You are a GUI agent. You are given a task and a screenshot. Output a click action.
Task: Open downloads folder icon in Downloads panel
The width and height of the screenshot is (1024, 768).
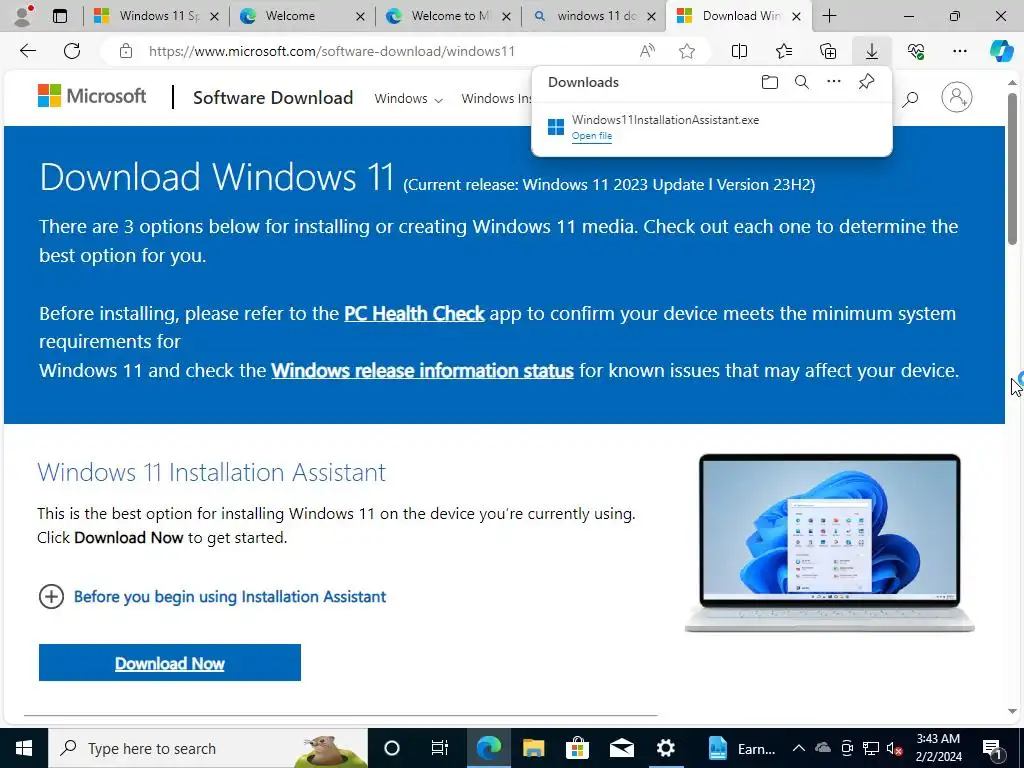(770, 82)
